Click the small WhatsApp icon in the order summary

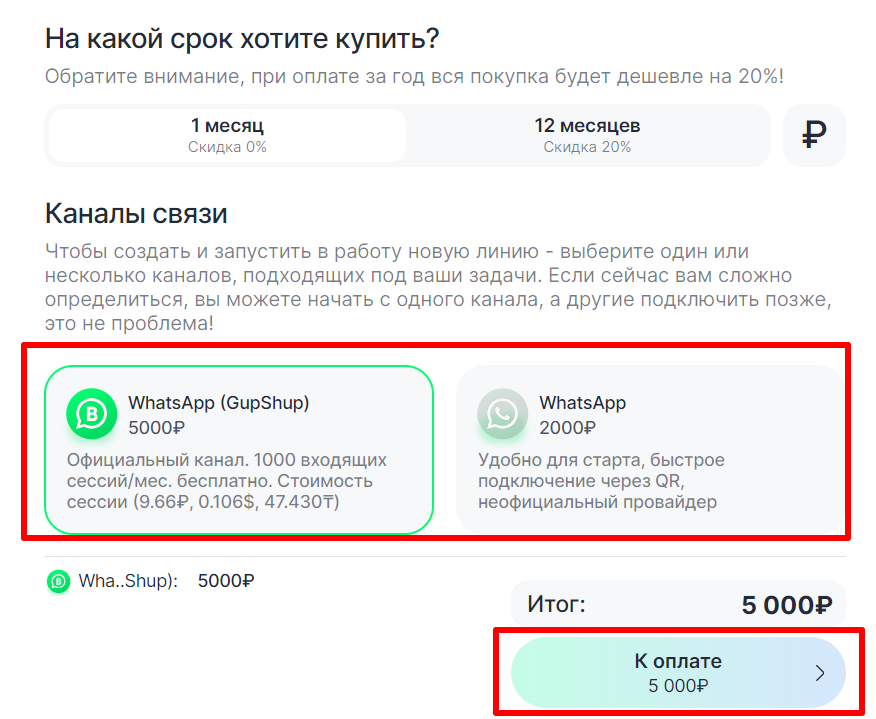click(x=59, y=581)
